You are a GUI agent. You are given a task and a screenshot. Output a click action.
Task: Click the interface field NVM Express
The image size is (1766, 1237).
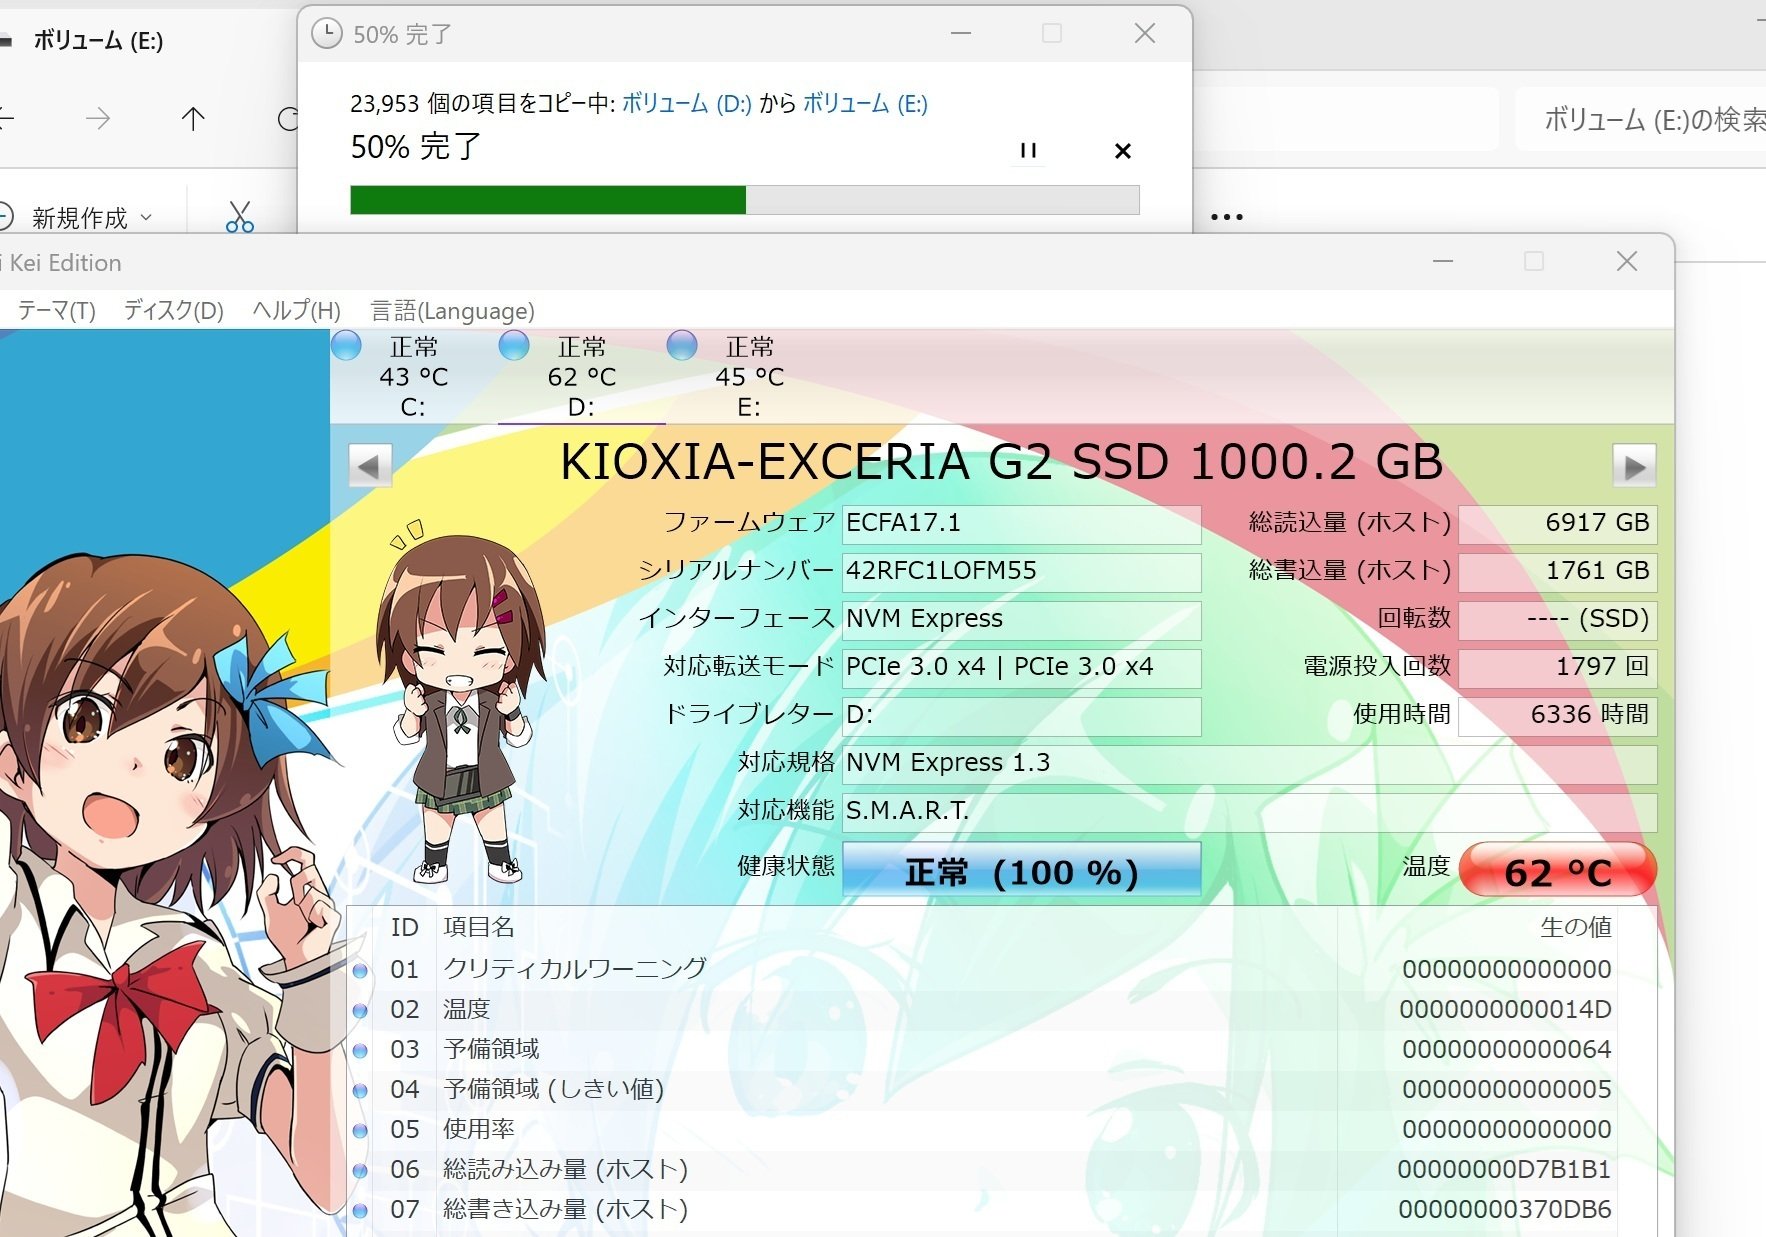1021,619
